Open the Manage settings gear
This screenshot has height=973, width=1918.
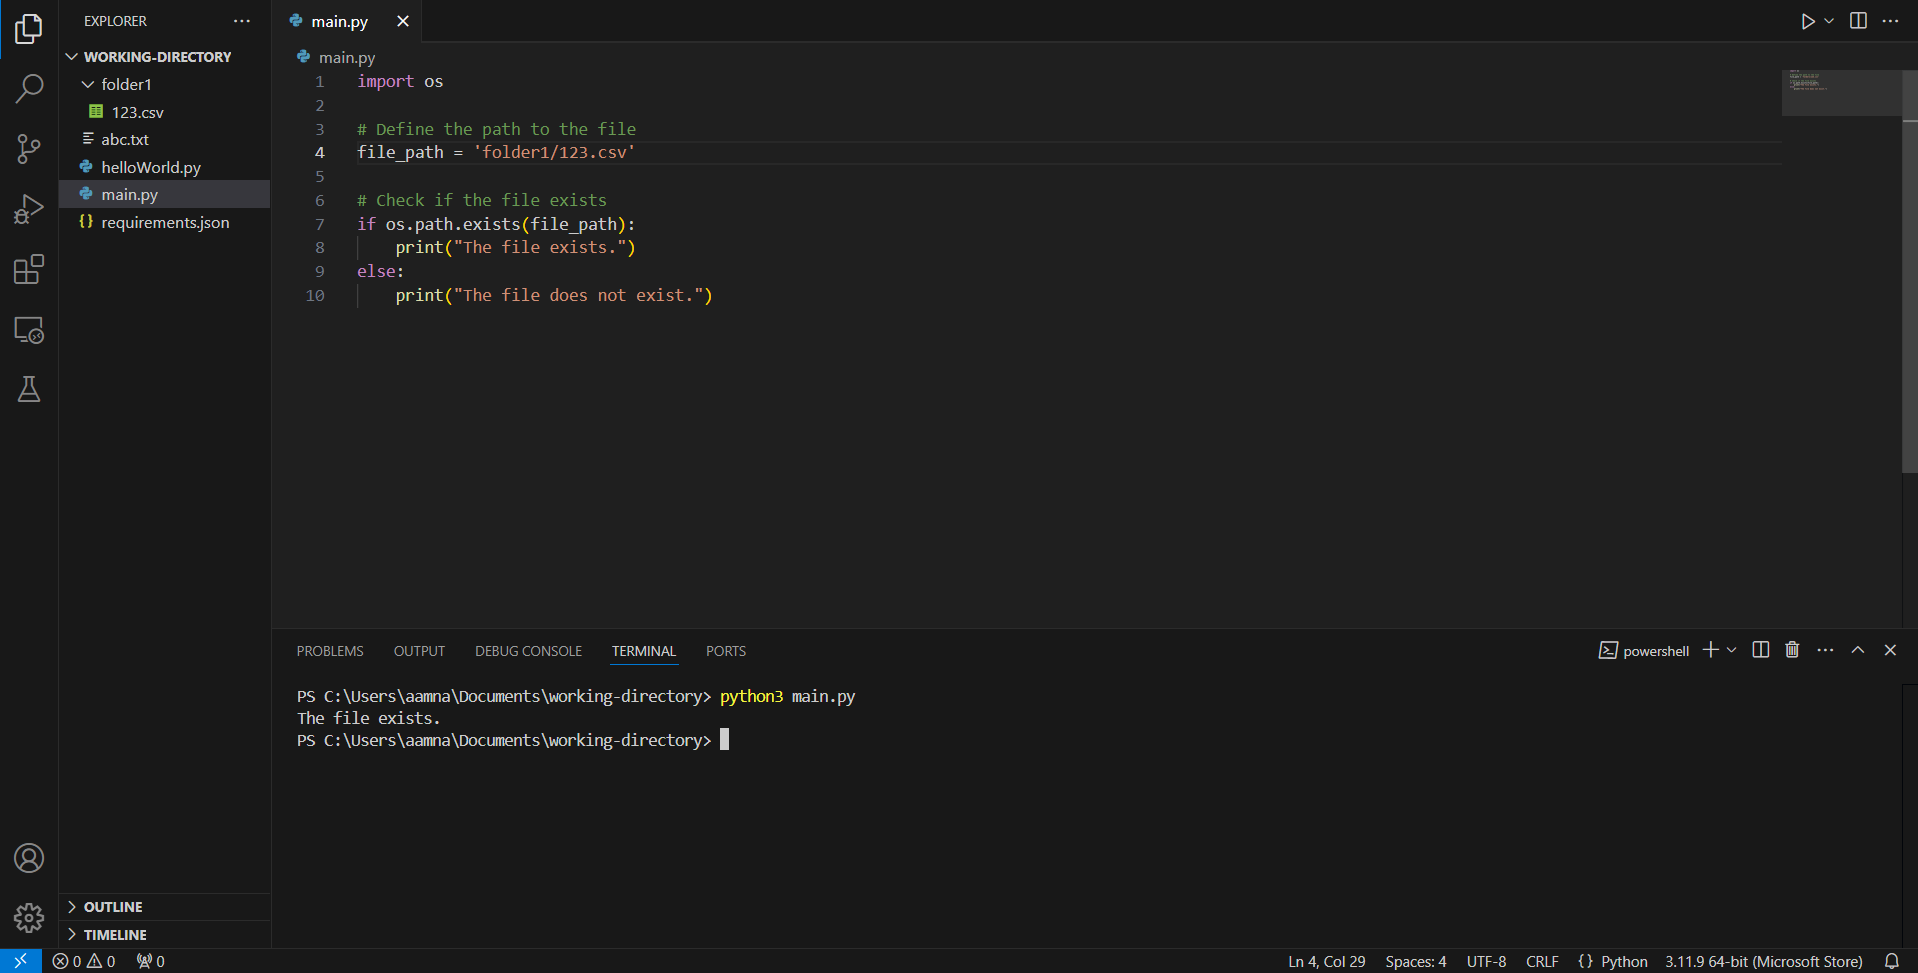pos(29,918)
